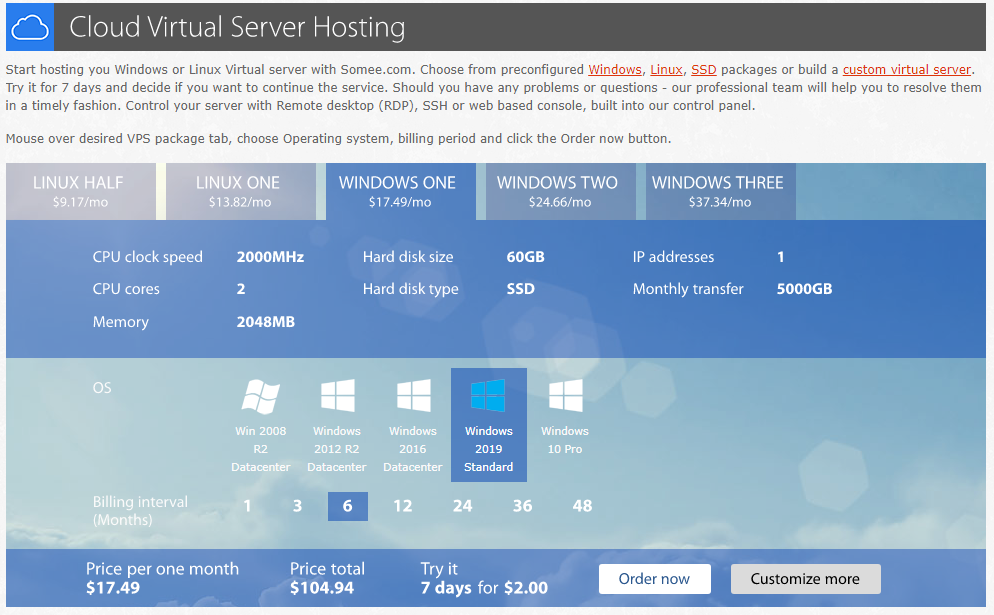Open the WINDOWS TWO package tab

click(x=560, y=191)
